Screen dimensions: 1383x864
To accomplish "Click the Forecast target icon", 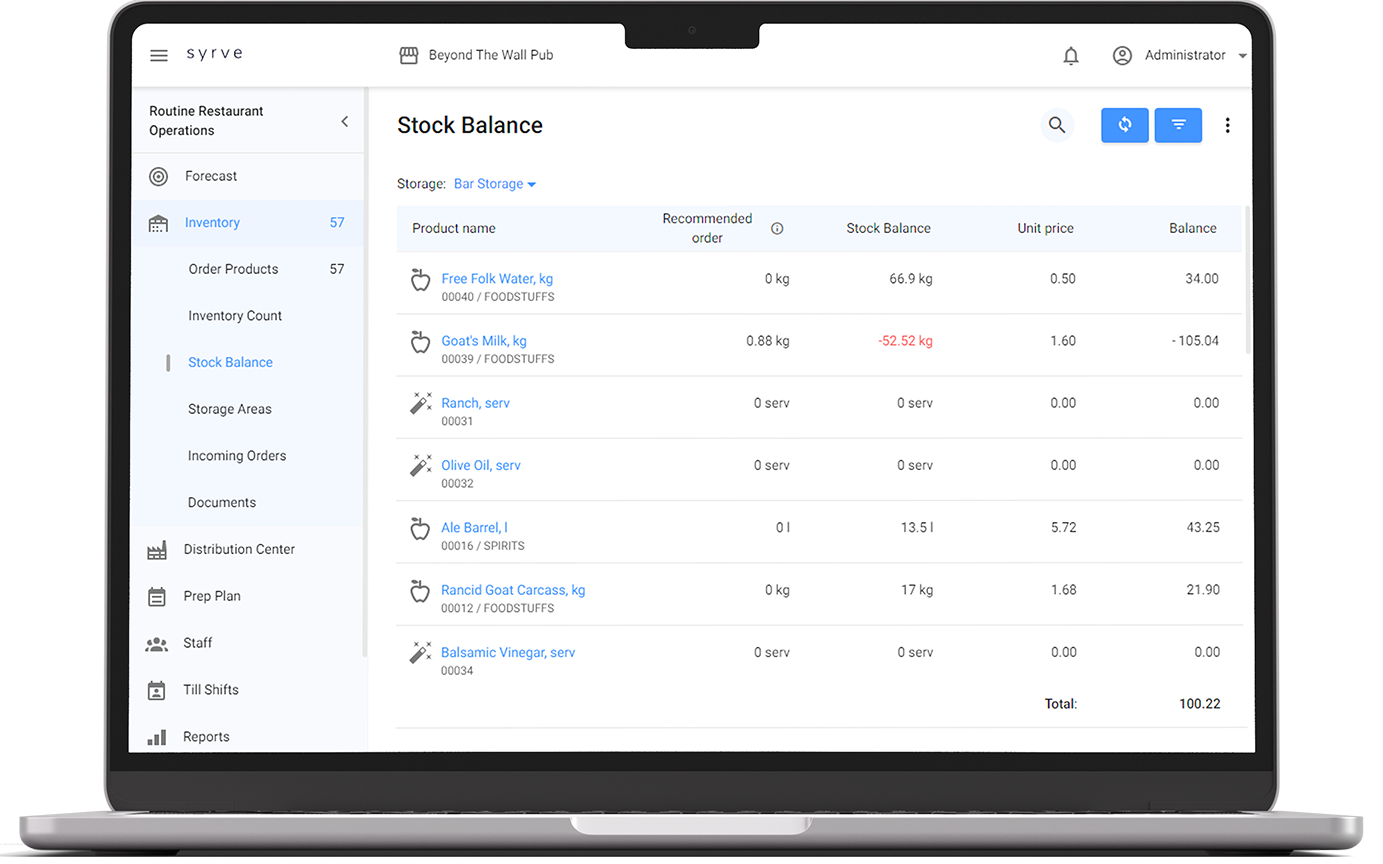I will 158,177.
